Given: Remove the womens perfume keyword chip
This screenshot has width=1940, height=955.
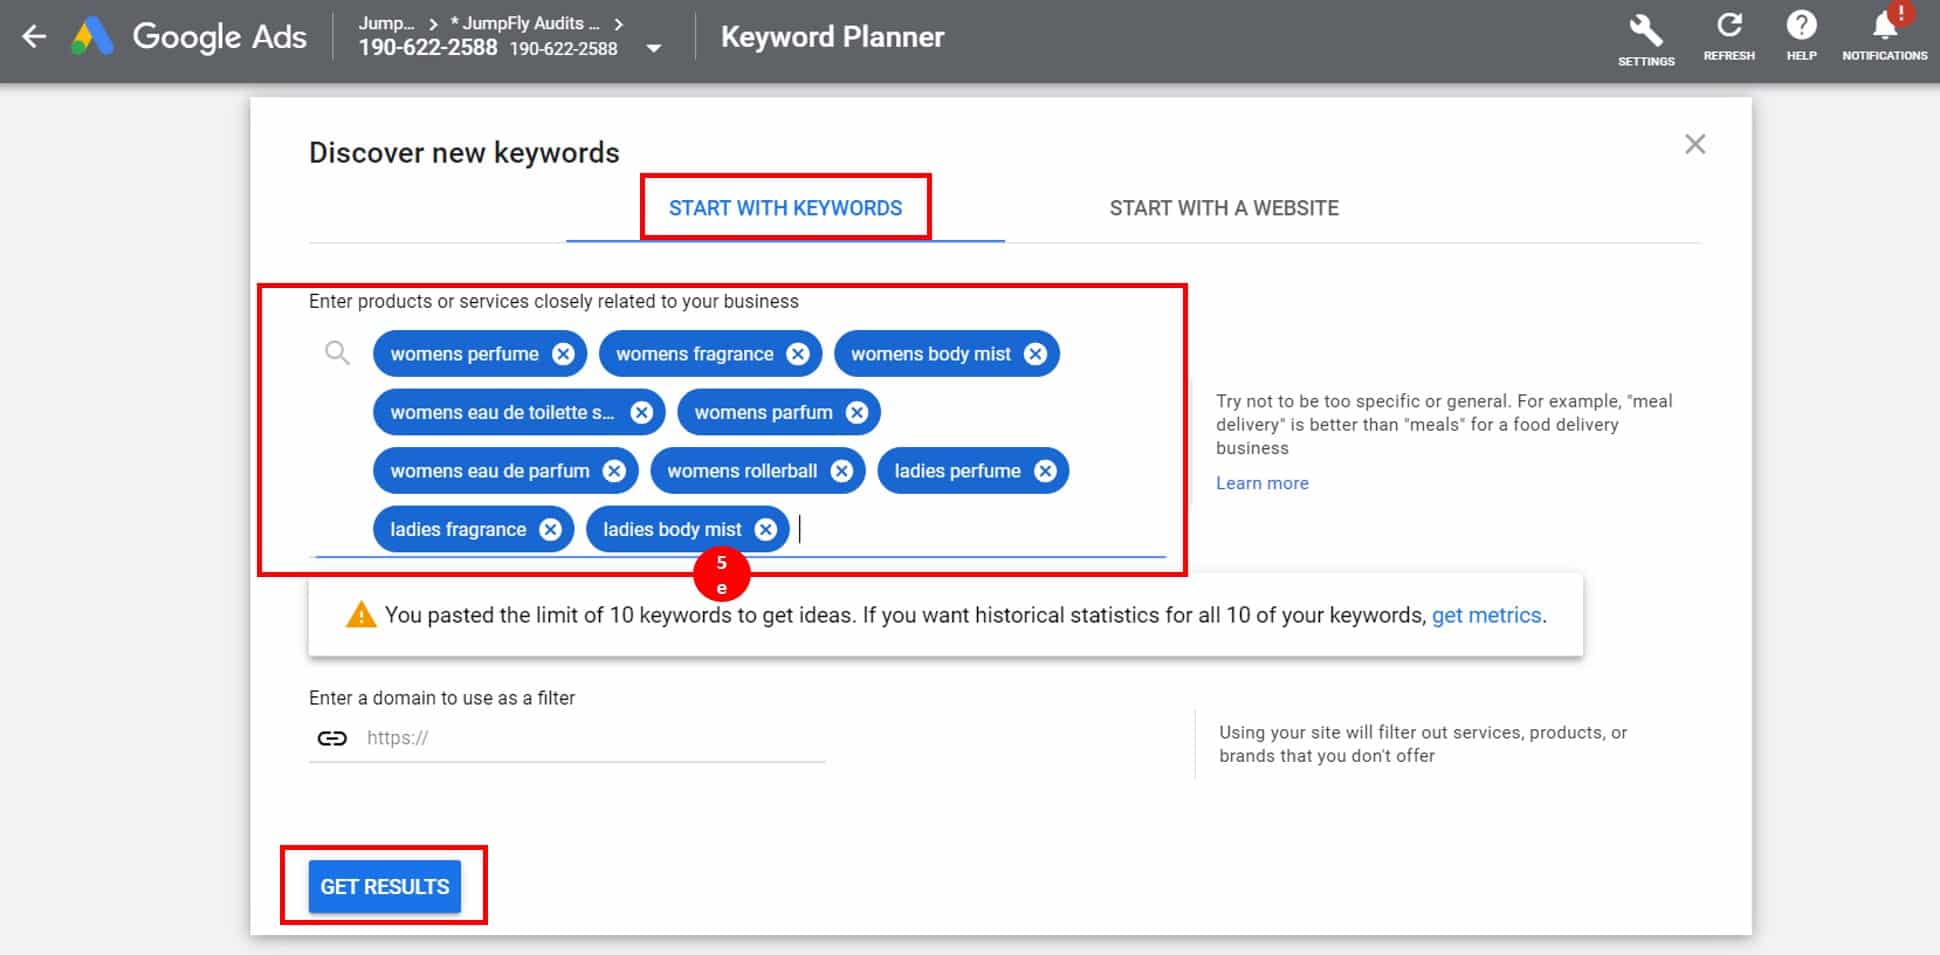Looking at the screenshot, I should (564, 354).
